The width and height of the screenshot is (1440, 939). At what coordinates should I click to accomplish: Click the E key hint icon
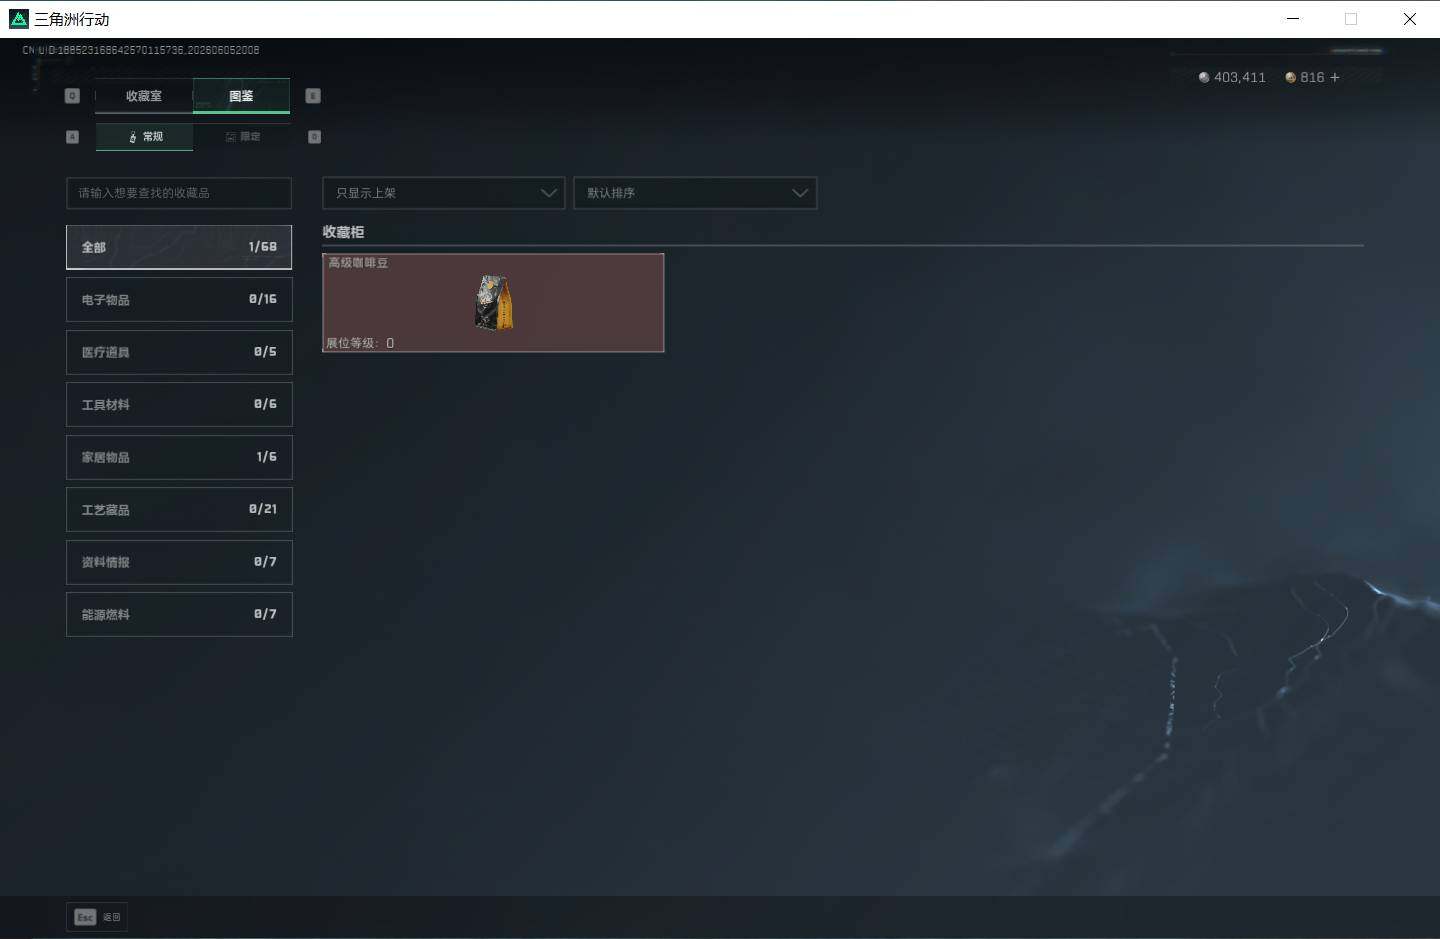point(313,96)
